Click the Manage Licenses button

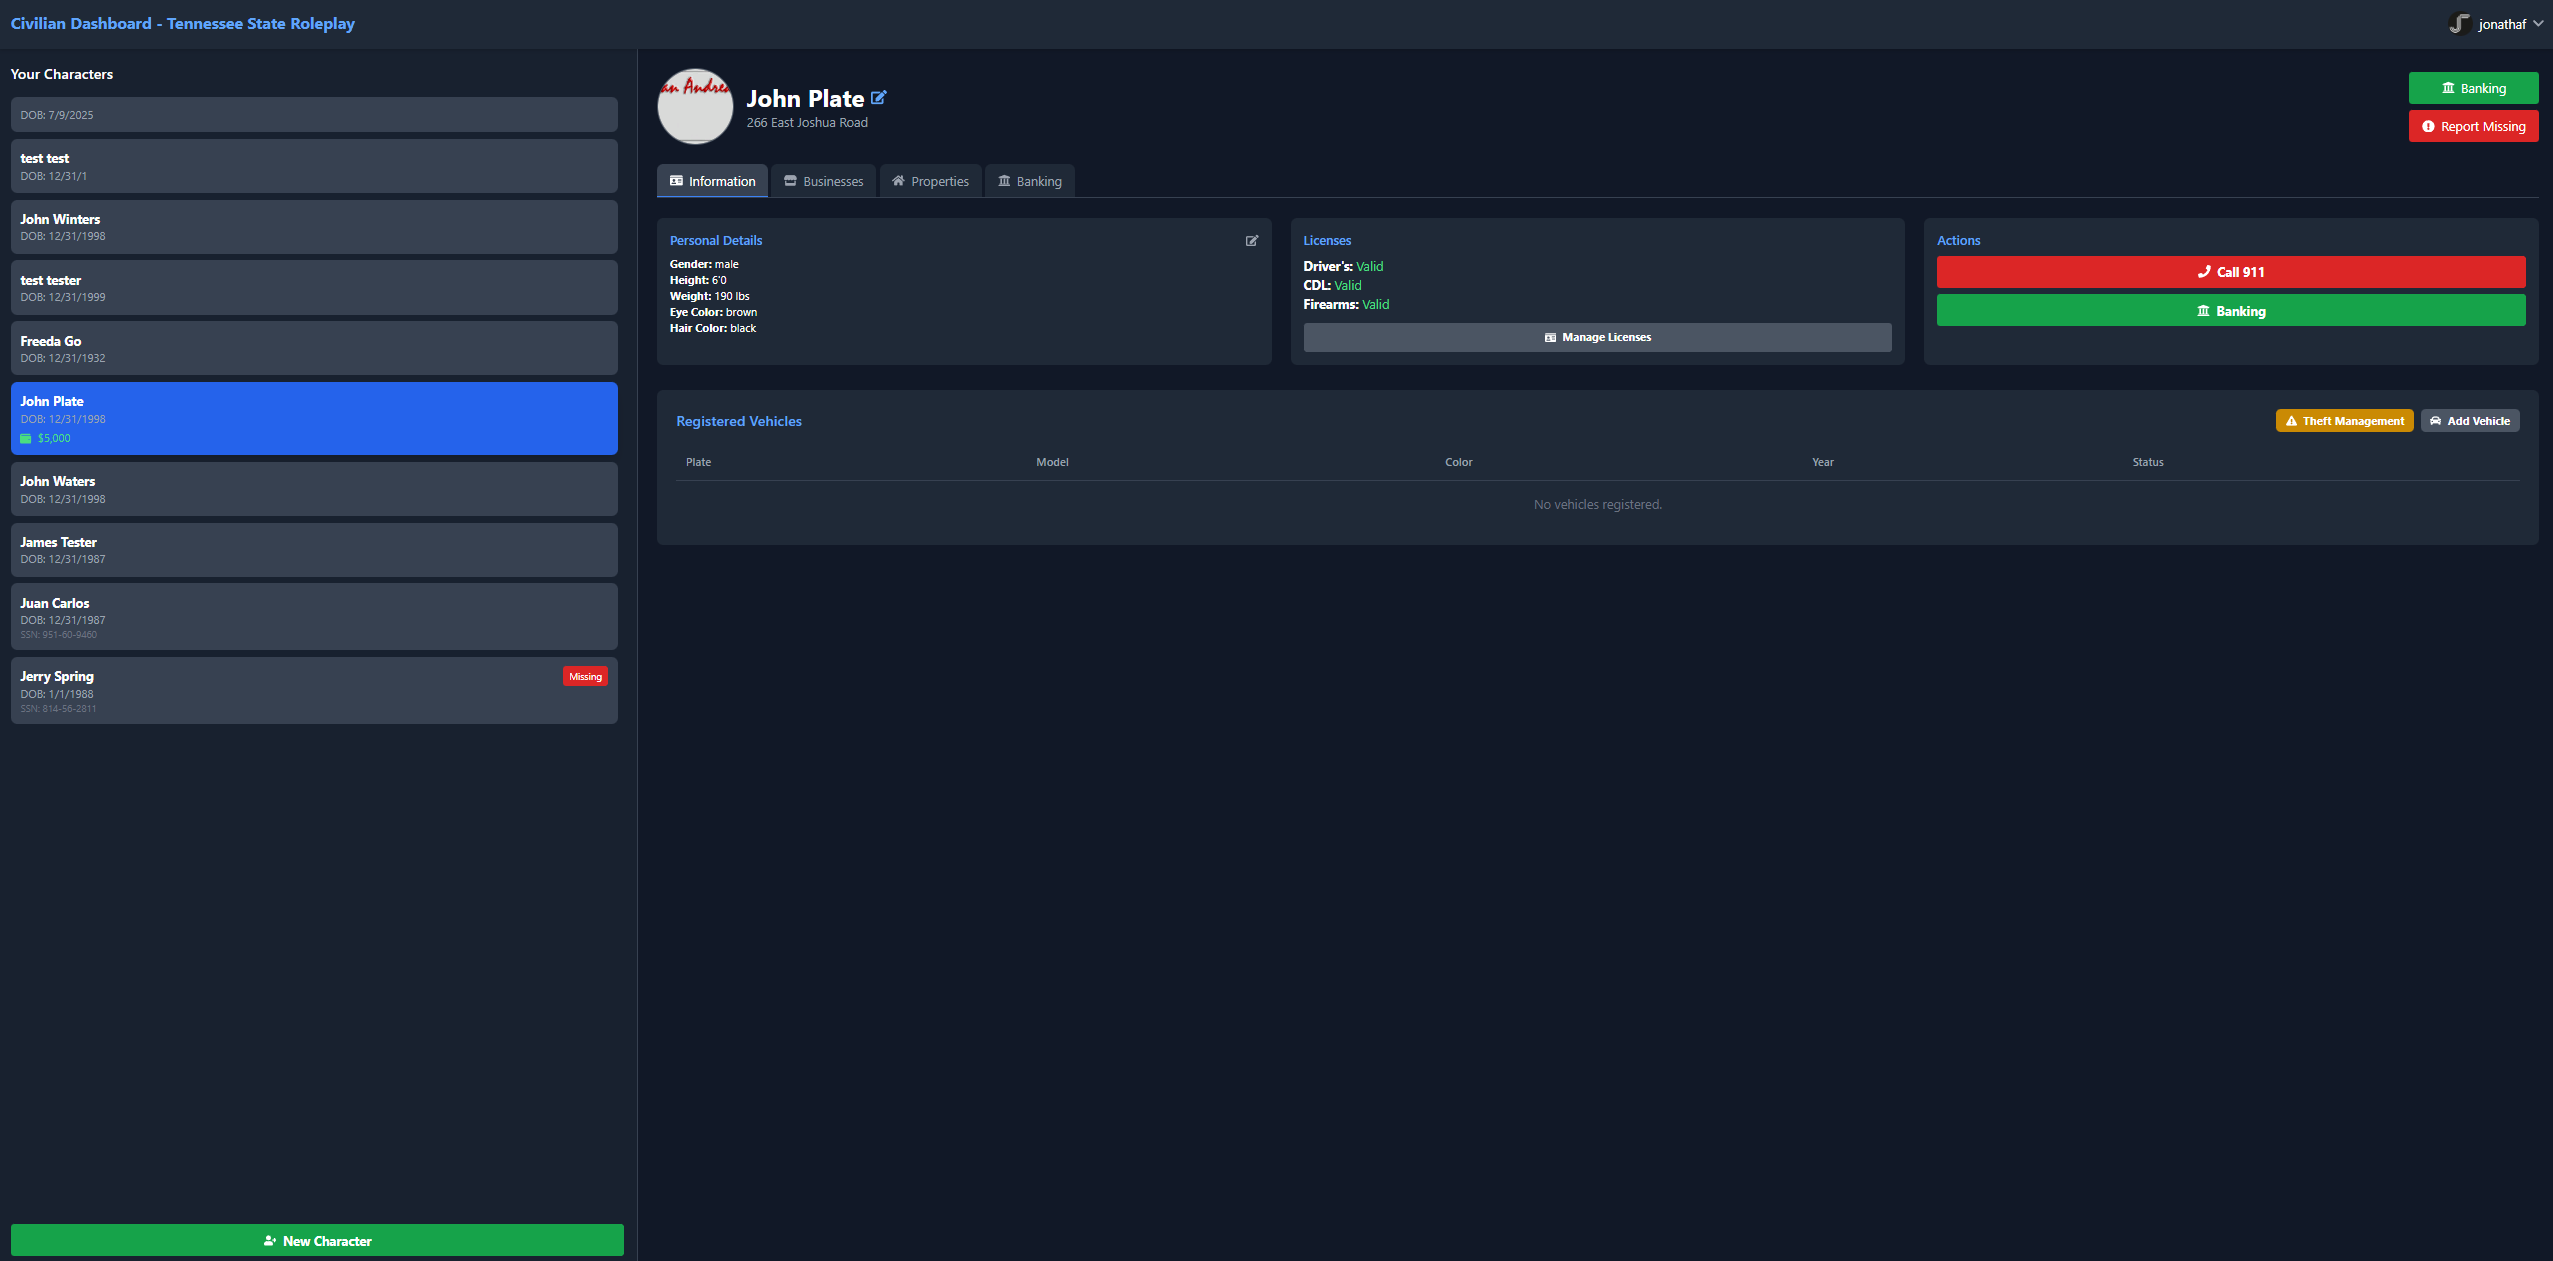[1596, 338]
